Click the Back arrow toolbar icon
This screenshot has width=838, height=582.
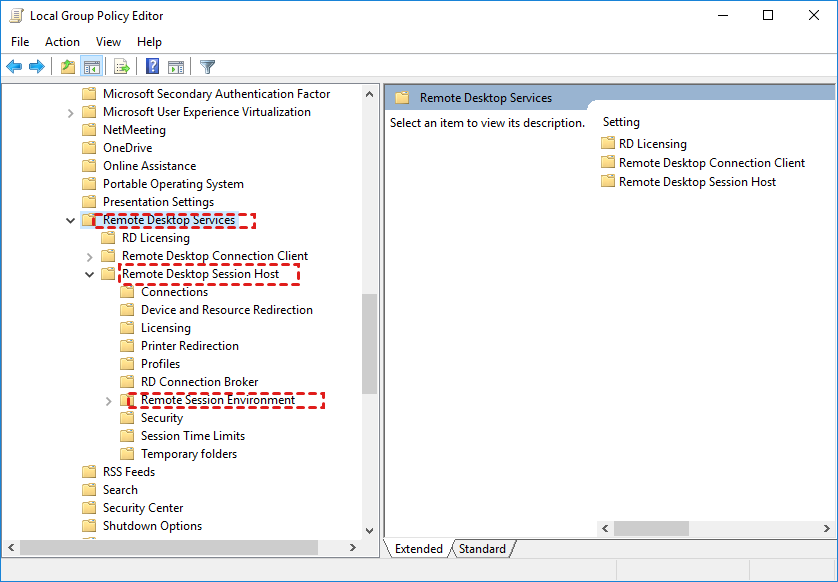tap(14, 67)
